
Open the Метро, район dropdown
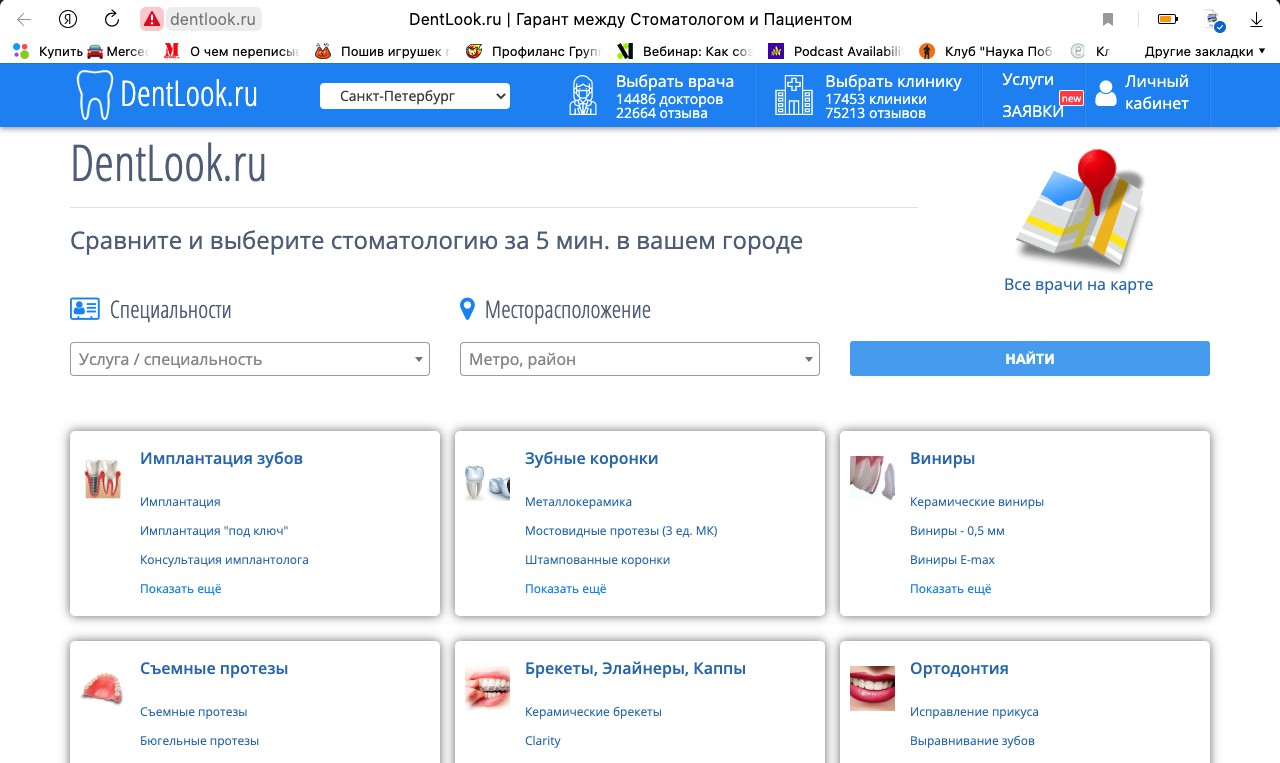click(x=640, y=359)
